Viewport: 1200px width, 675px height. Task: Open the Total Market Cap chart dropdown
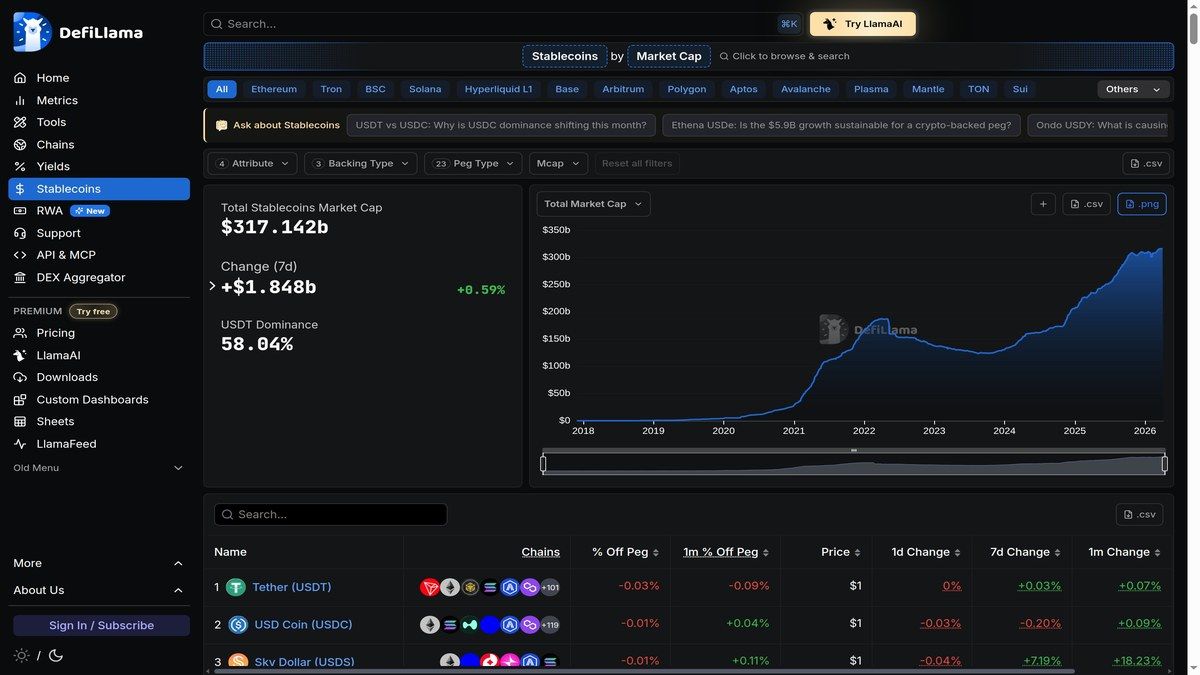(592, 203)
